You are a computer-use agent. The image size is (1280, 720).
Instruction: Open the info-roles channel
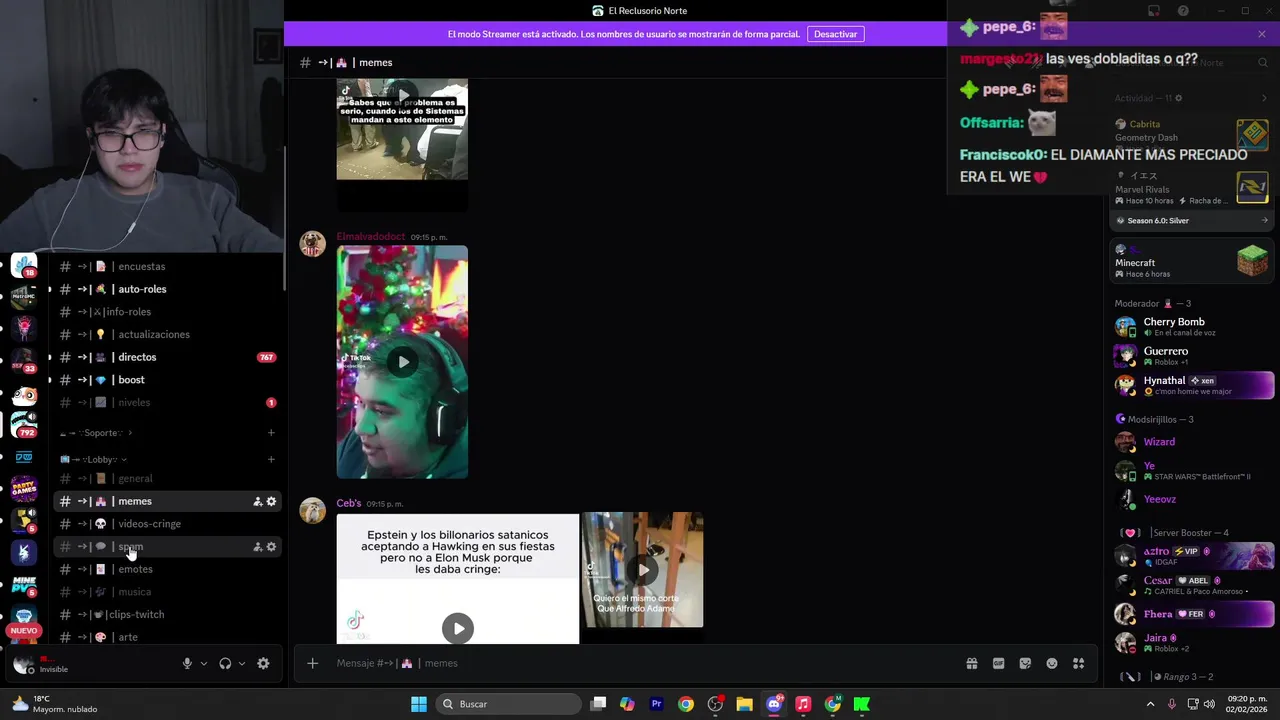click(x=165, y=312)
